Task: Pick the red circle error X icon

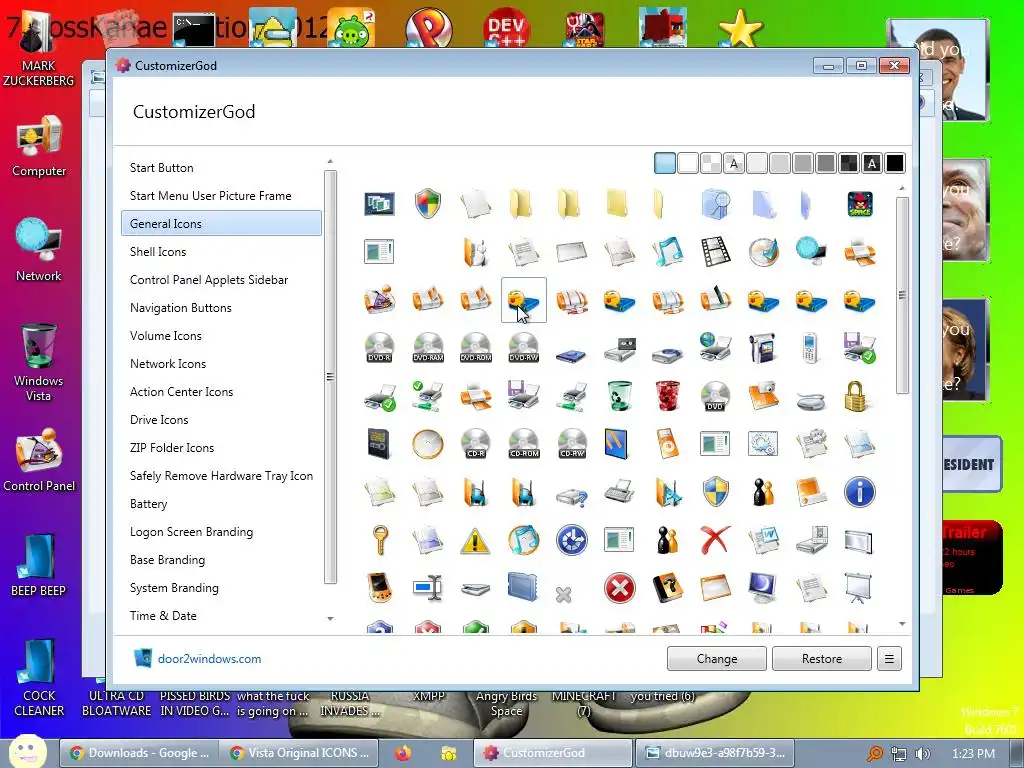Action: tap(619, 588)
